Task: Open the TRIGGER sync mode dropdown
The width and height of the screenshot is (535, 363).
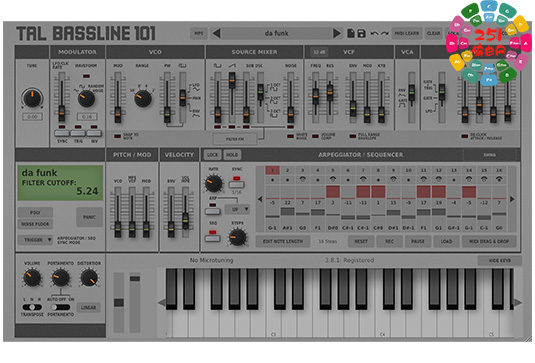Action: tap(35, 240)
